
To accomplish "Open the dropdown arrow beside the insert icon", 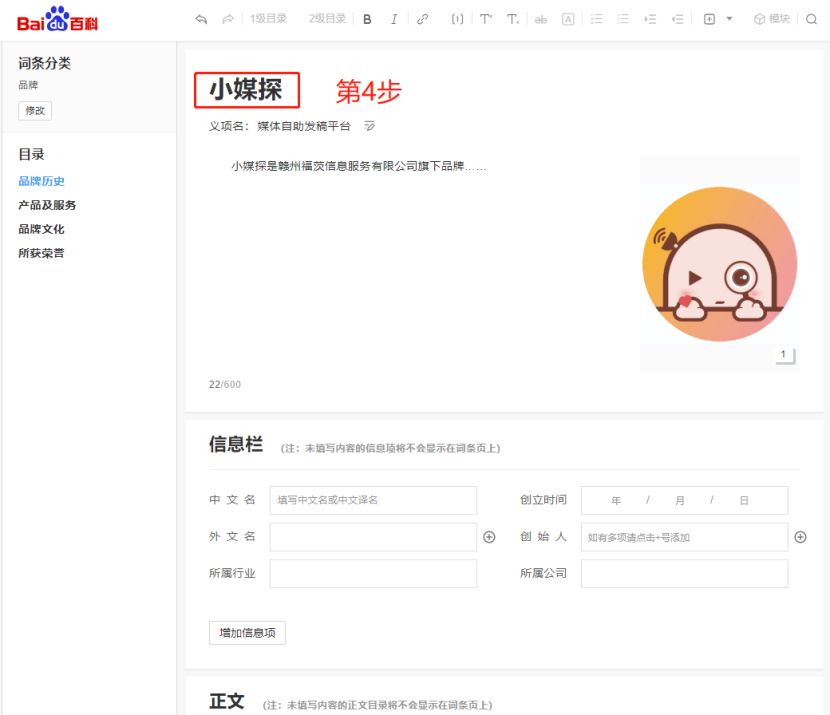I will 729,19.
